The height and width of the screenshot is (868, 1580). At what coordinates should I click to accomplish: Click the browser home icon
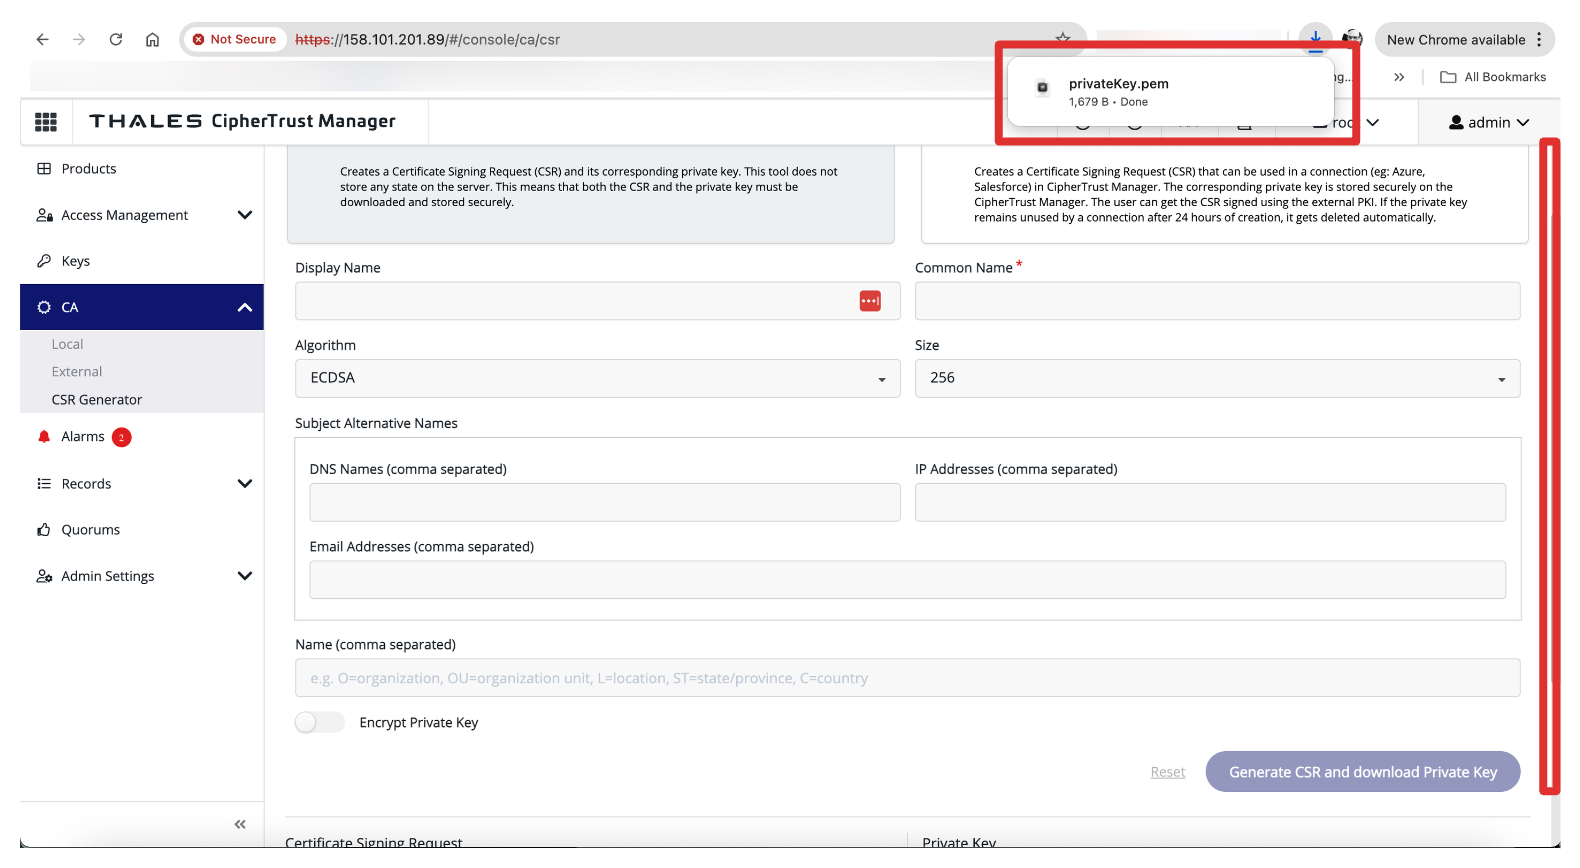[x=152, y=40]
